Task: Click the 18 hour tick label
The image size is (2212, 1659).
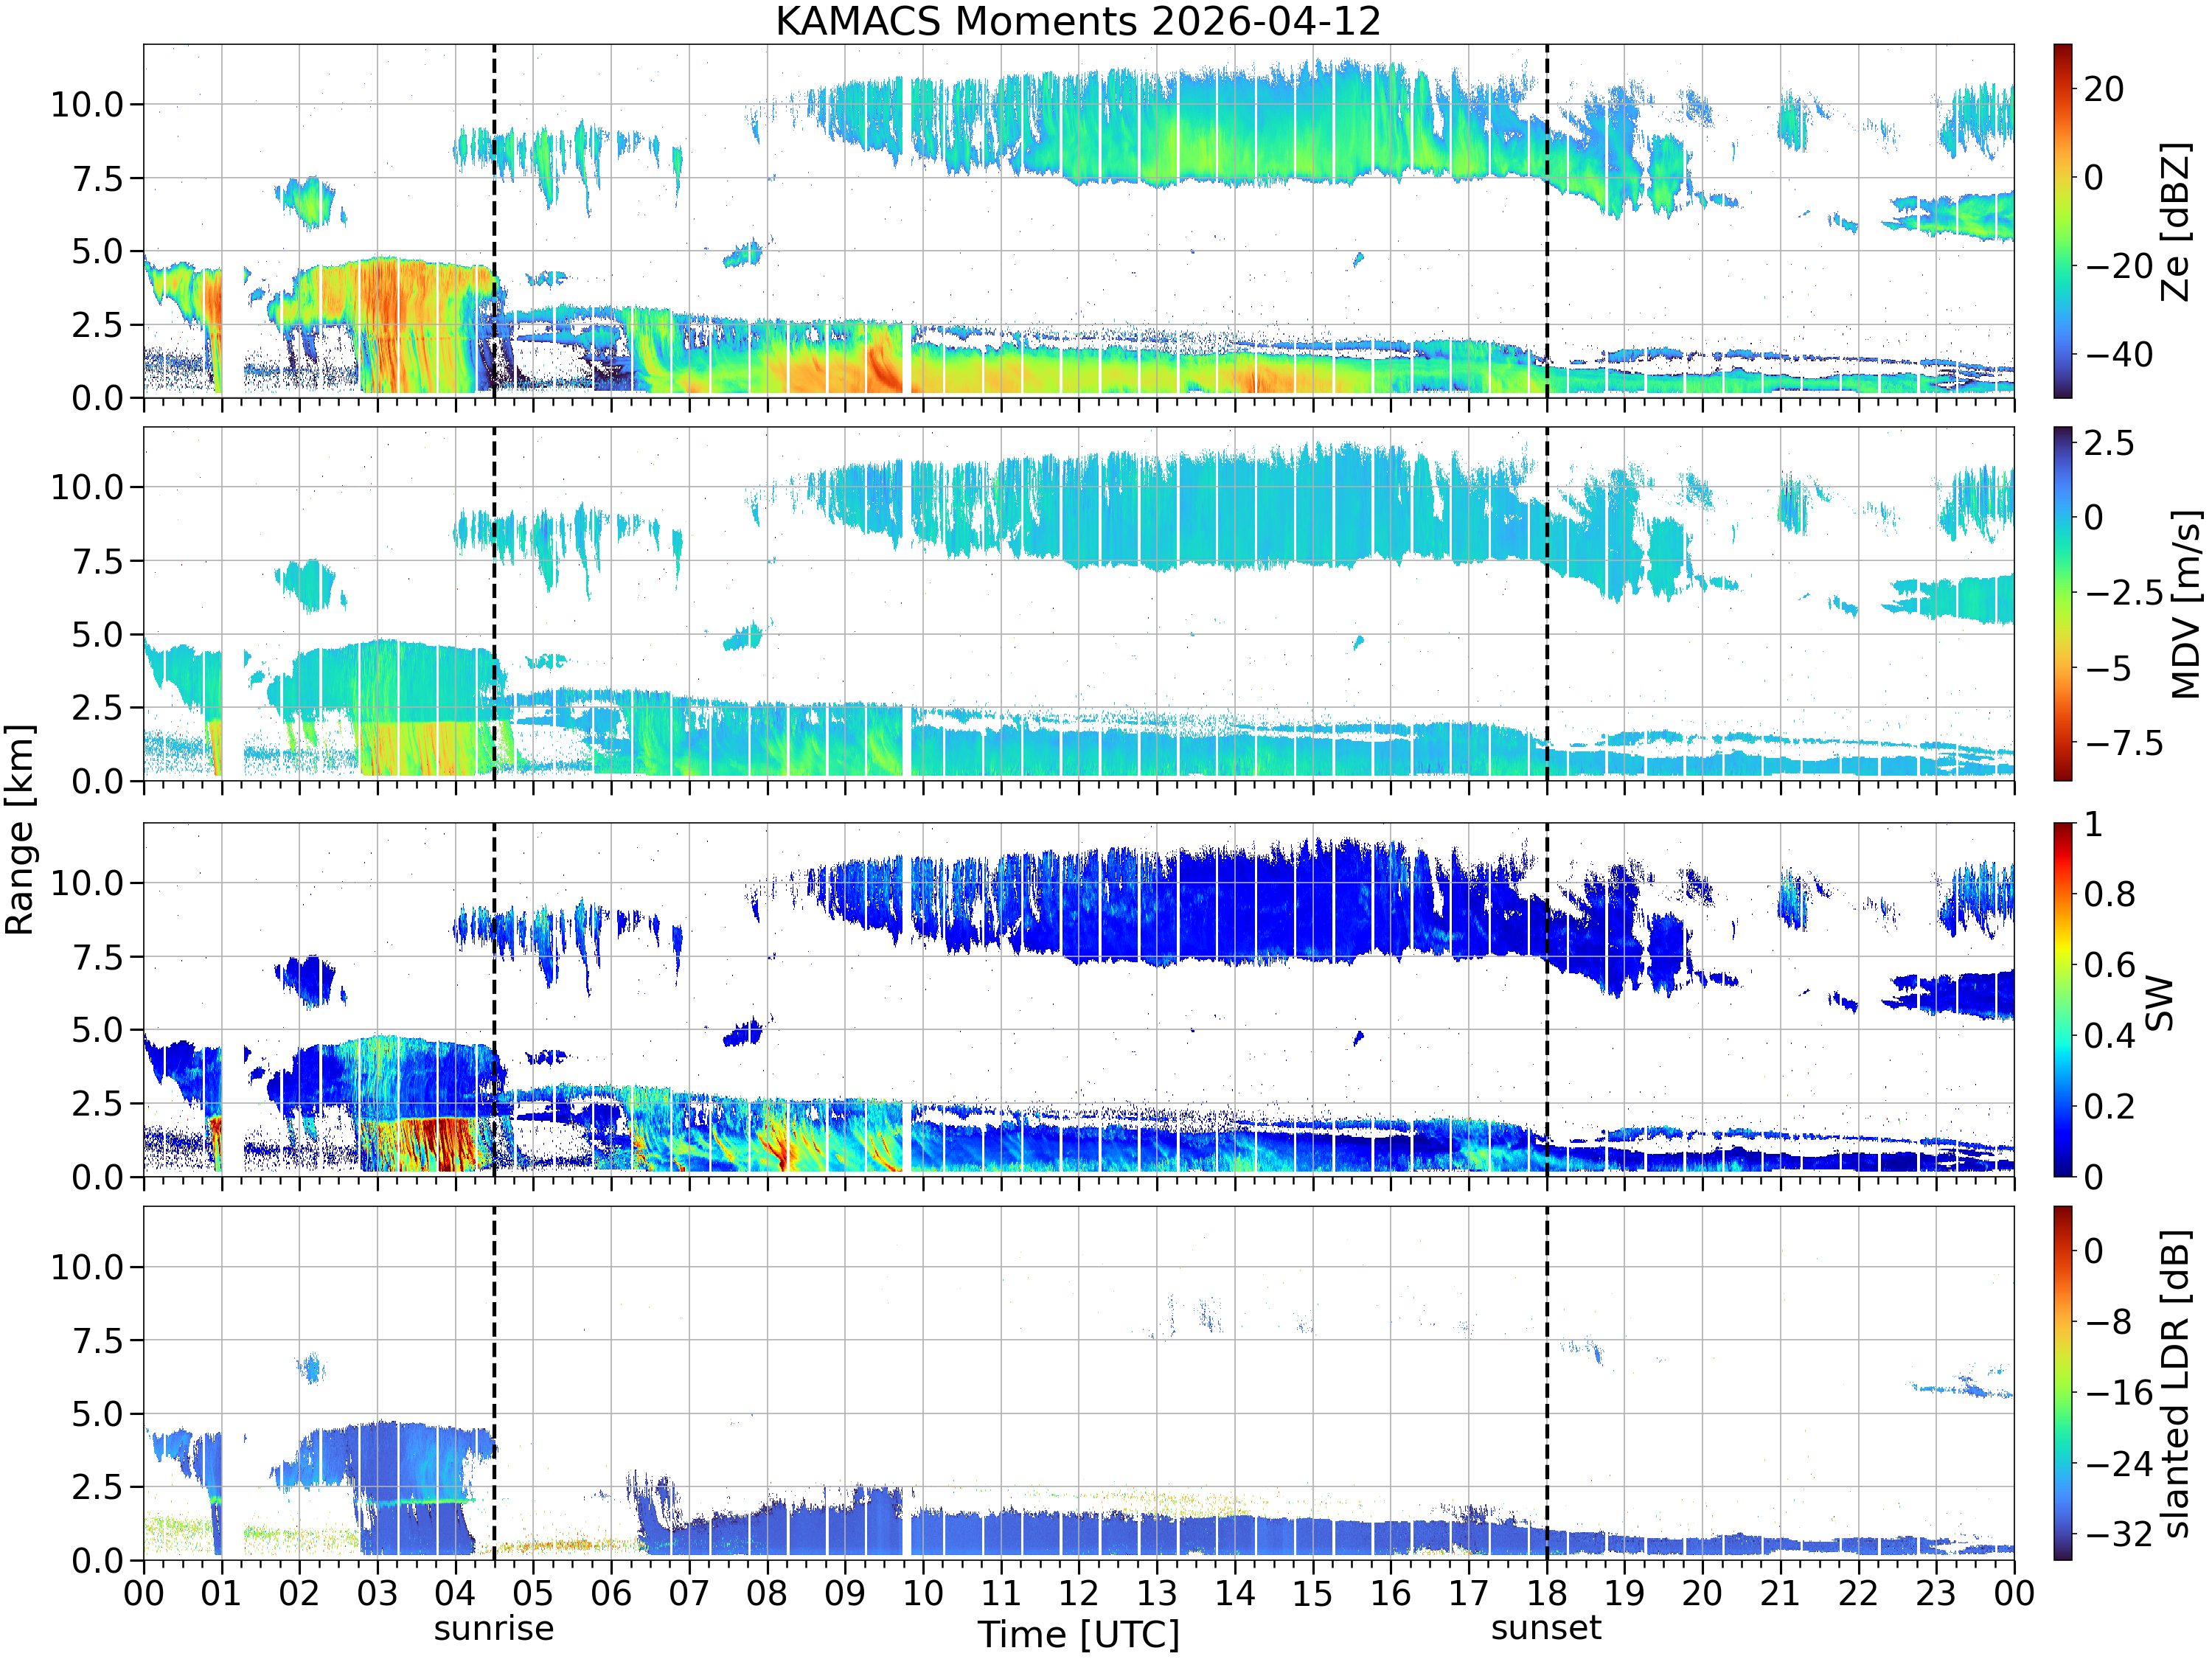Action: pyautogui.click(x=1546, y=1593)
